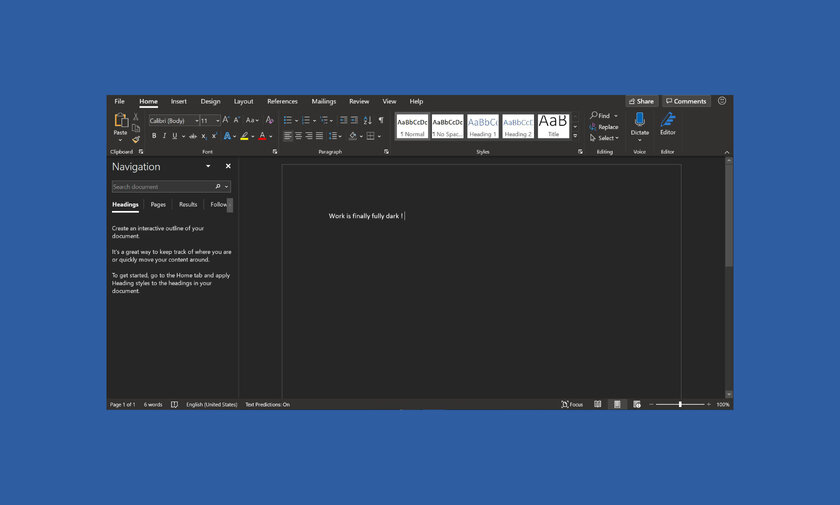The image size is (840, 505).
Task: Collapse the ribbon with chevron
Action: click(x=727, y=152)
